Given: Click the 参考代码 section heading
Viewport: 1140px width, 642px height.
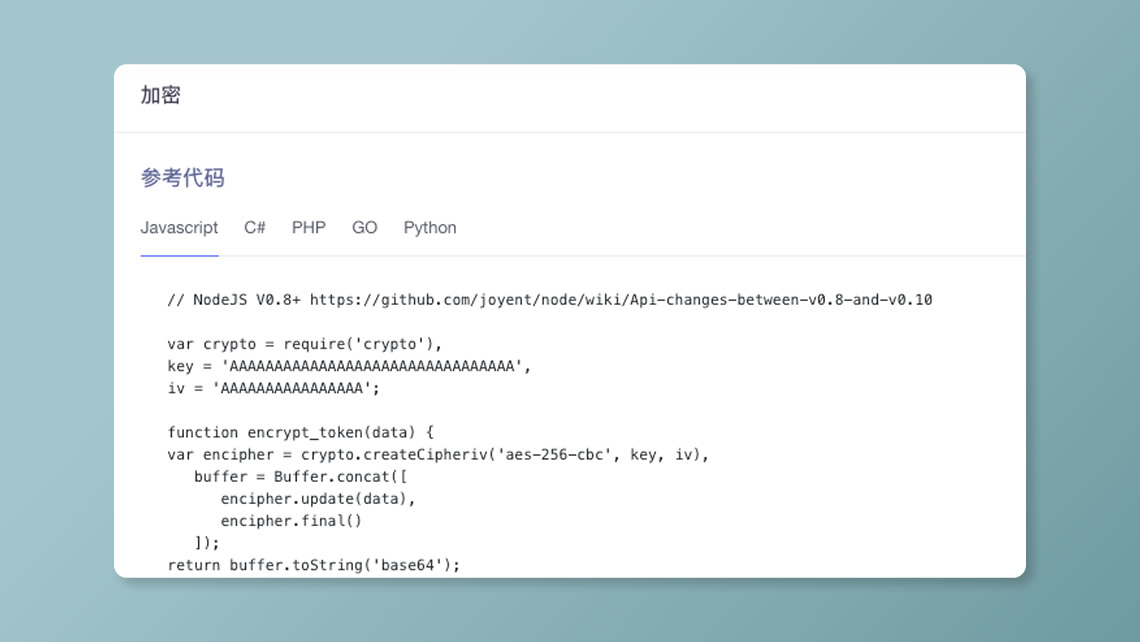Looking at the screenshot, I should click(x=182, y=177).
